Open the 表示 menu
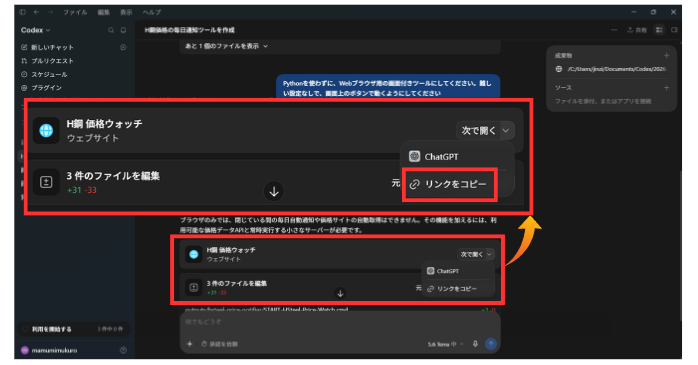Screen dimensions: 698x365 pos(126,12)
